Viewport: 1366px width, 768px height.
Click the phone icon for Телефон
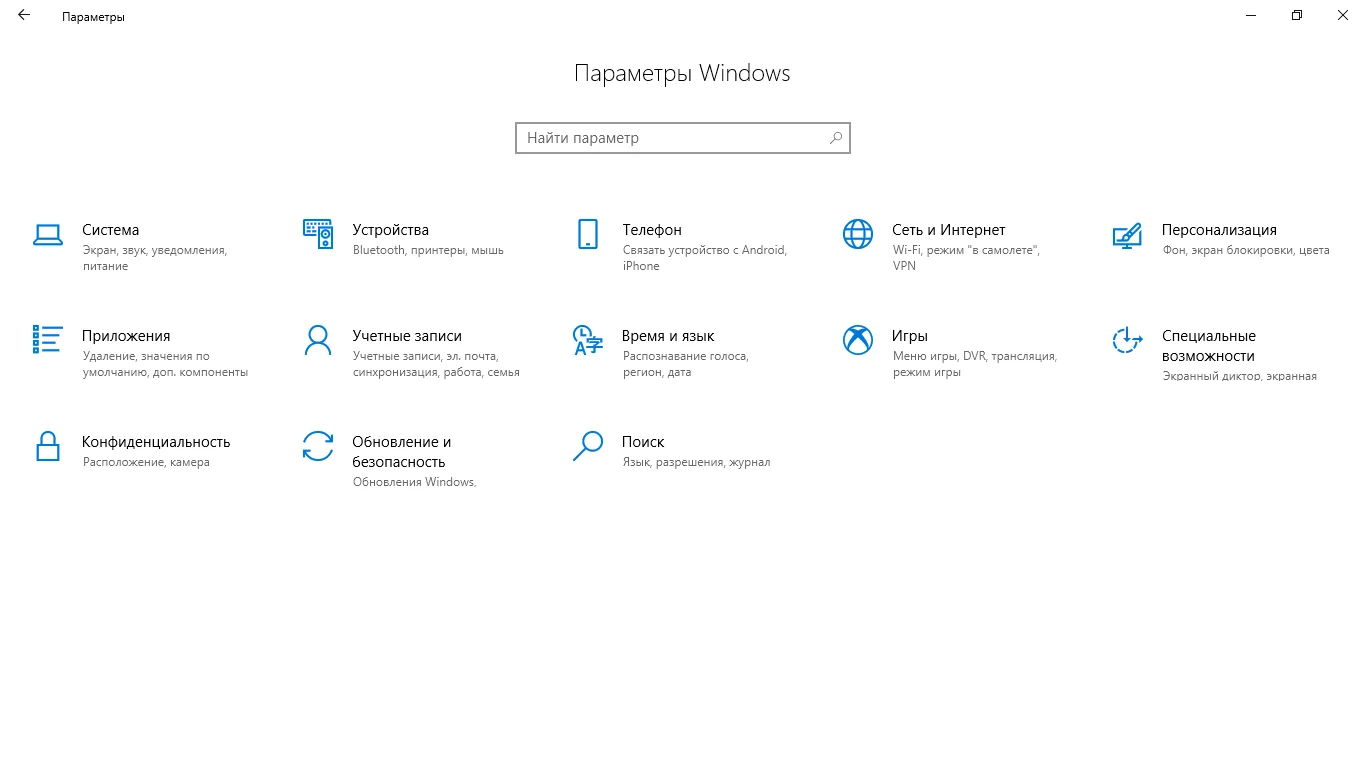click(588, 234)
